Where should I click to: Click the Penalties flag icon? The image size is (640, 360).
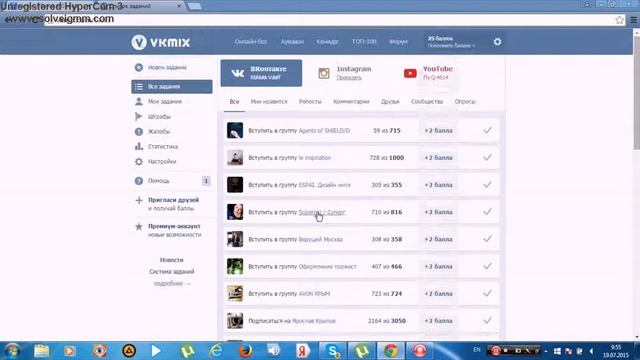click(138, 116)
